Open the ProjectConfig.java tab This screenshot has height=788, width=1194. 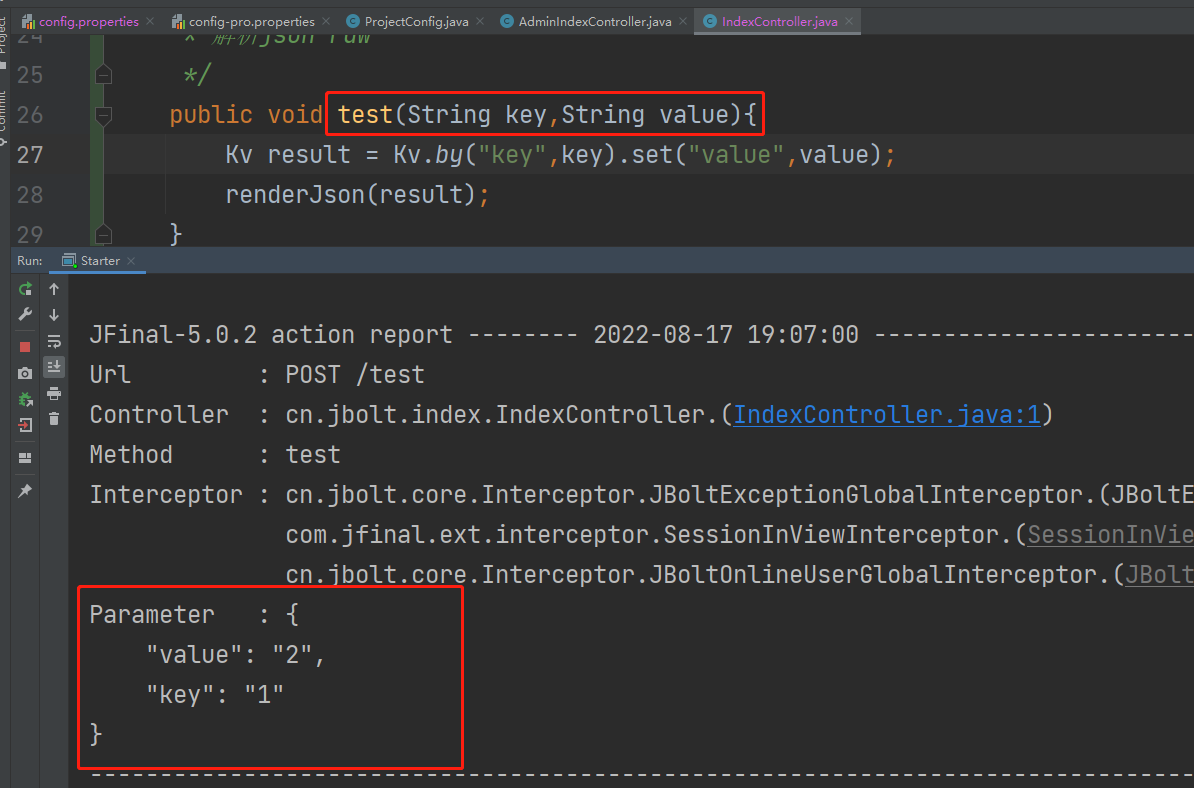pyautogui.click(x=417, y=21)
